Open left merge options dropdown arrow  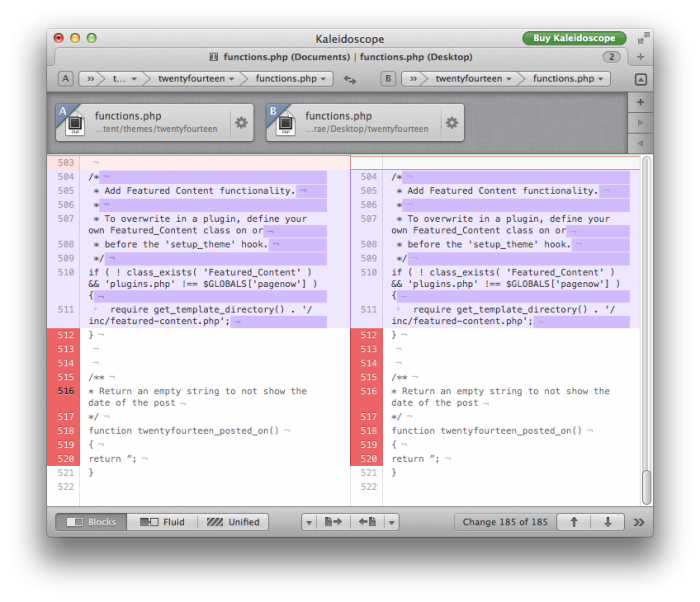[309, 522]
